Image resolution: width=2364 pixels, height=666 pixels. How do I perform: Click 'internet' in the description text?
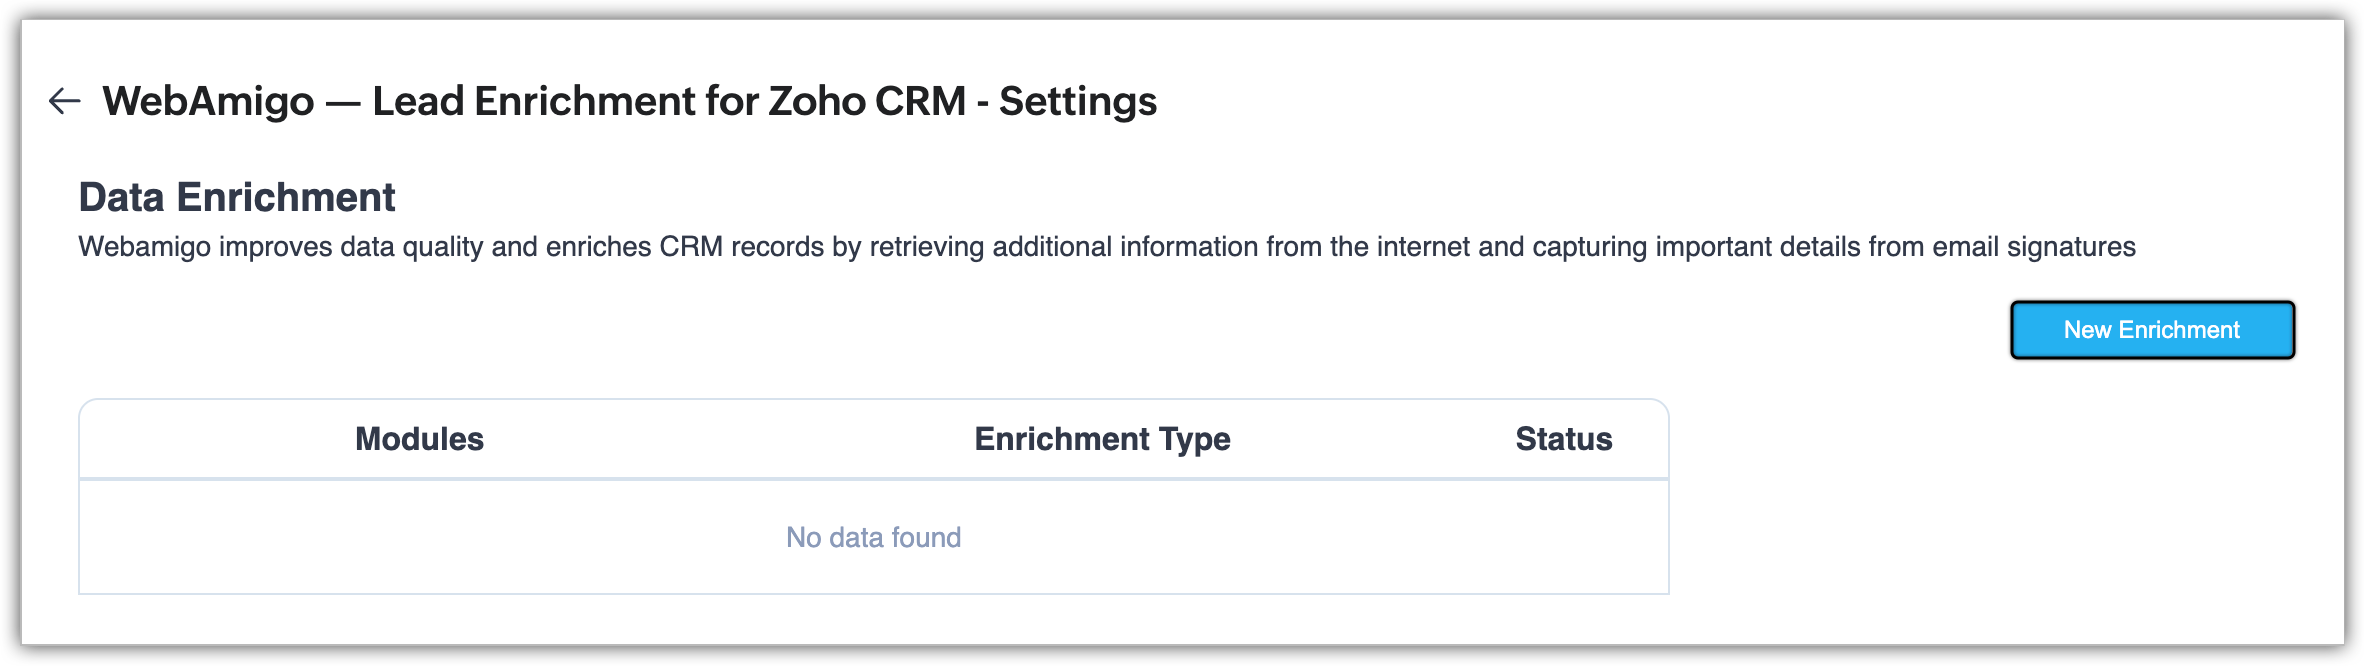[1423, 247]
